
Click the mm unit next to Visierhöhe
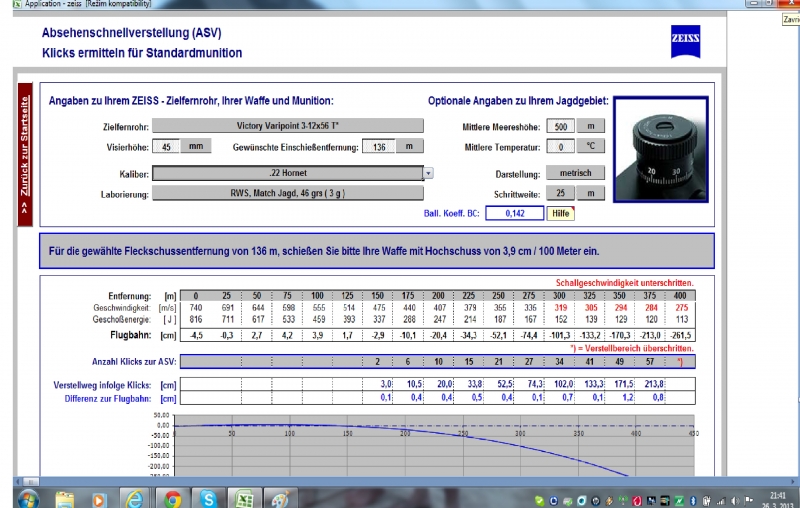click(196, 146)
